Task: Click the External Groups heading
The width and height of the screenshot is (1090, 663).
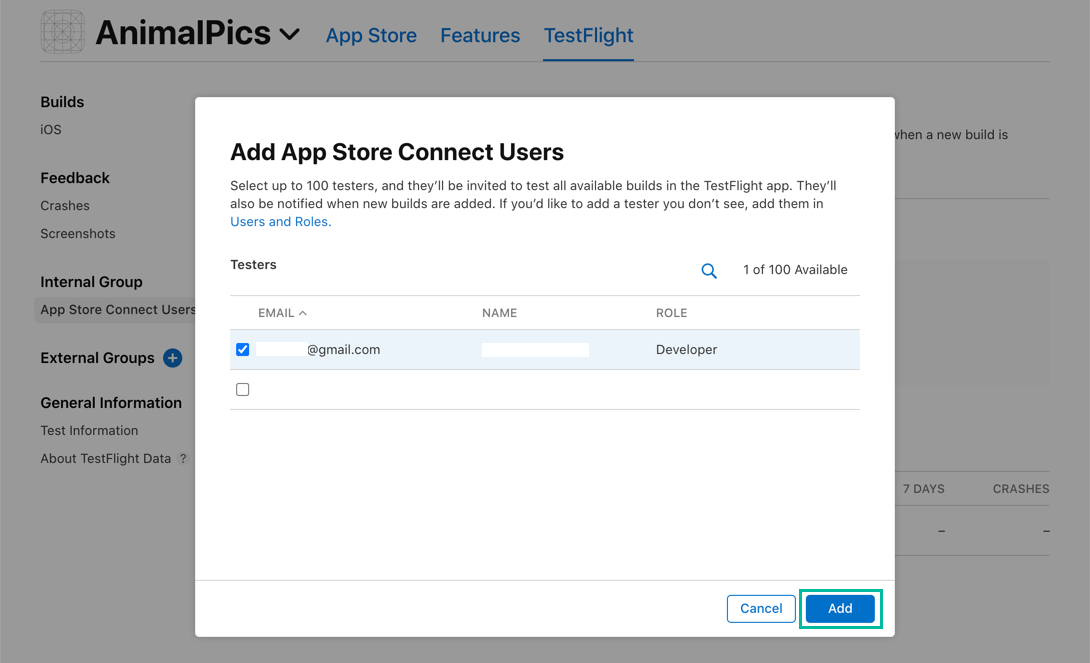Action: [x=97, y=358]
